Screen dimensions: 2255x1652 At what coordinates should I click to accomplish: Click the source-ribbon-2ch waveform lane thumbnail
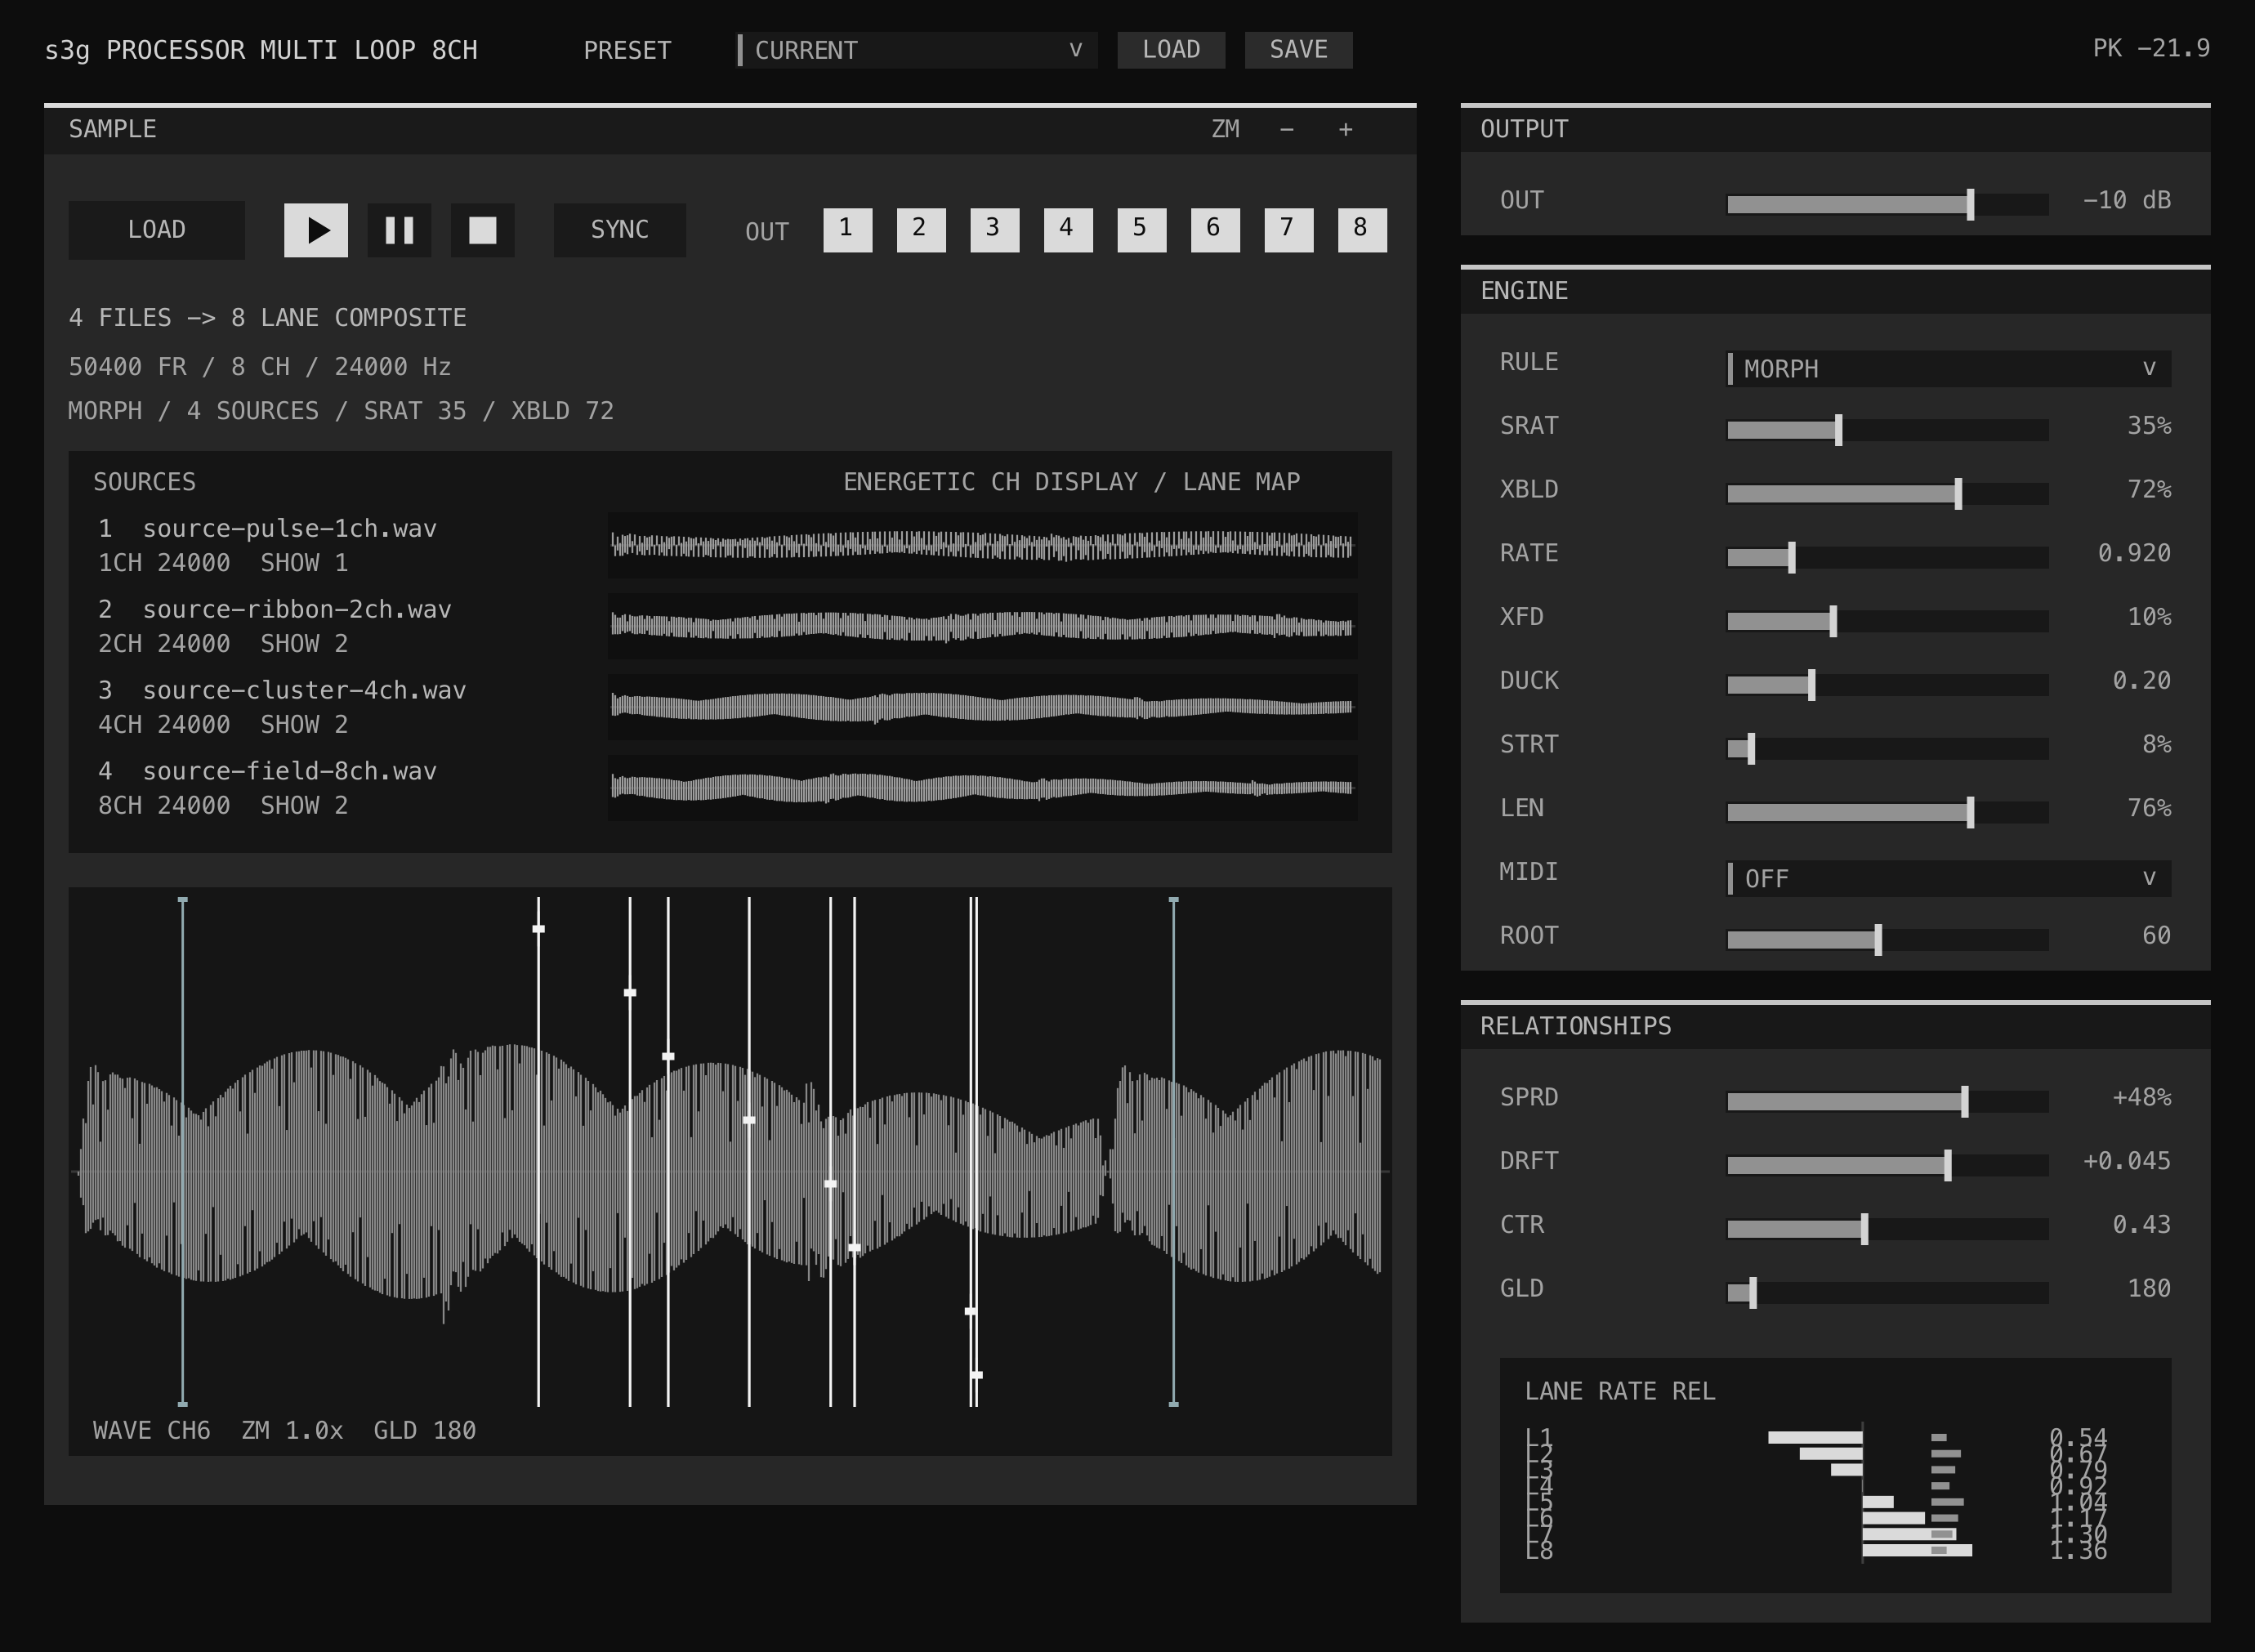click(x=982, y=627)
